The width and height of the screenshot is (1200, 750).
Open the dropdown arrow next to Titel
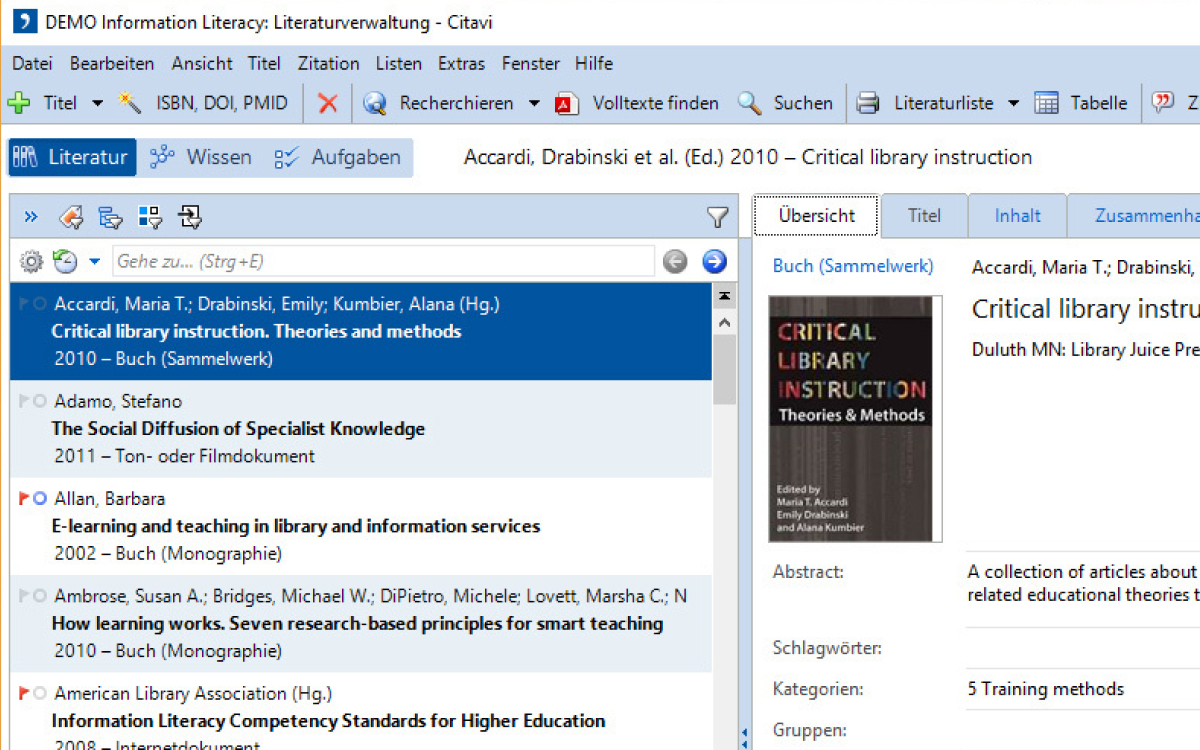(x=97, y=103)
